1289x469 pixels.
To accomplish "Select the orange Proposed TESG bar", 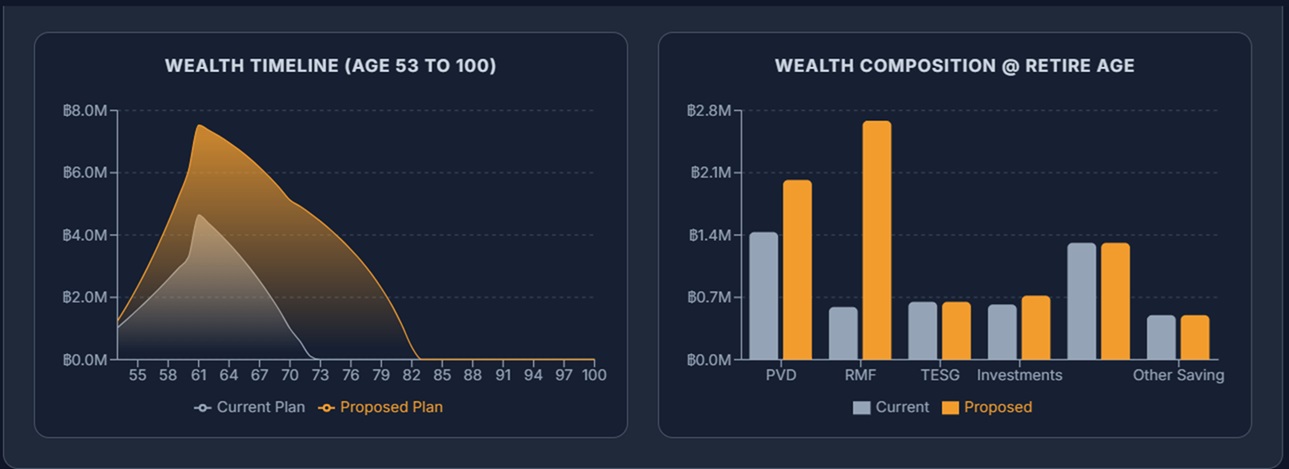I will coord(956,330).
